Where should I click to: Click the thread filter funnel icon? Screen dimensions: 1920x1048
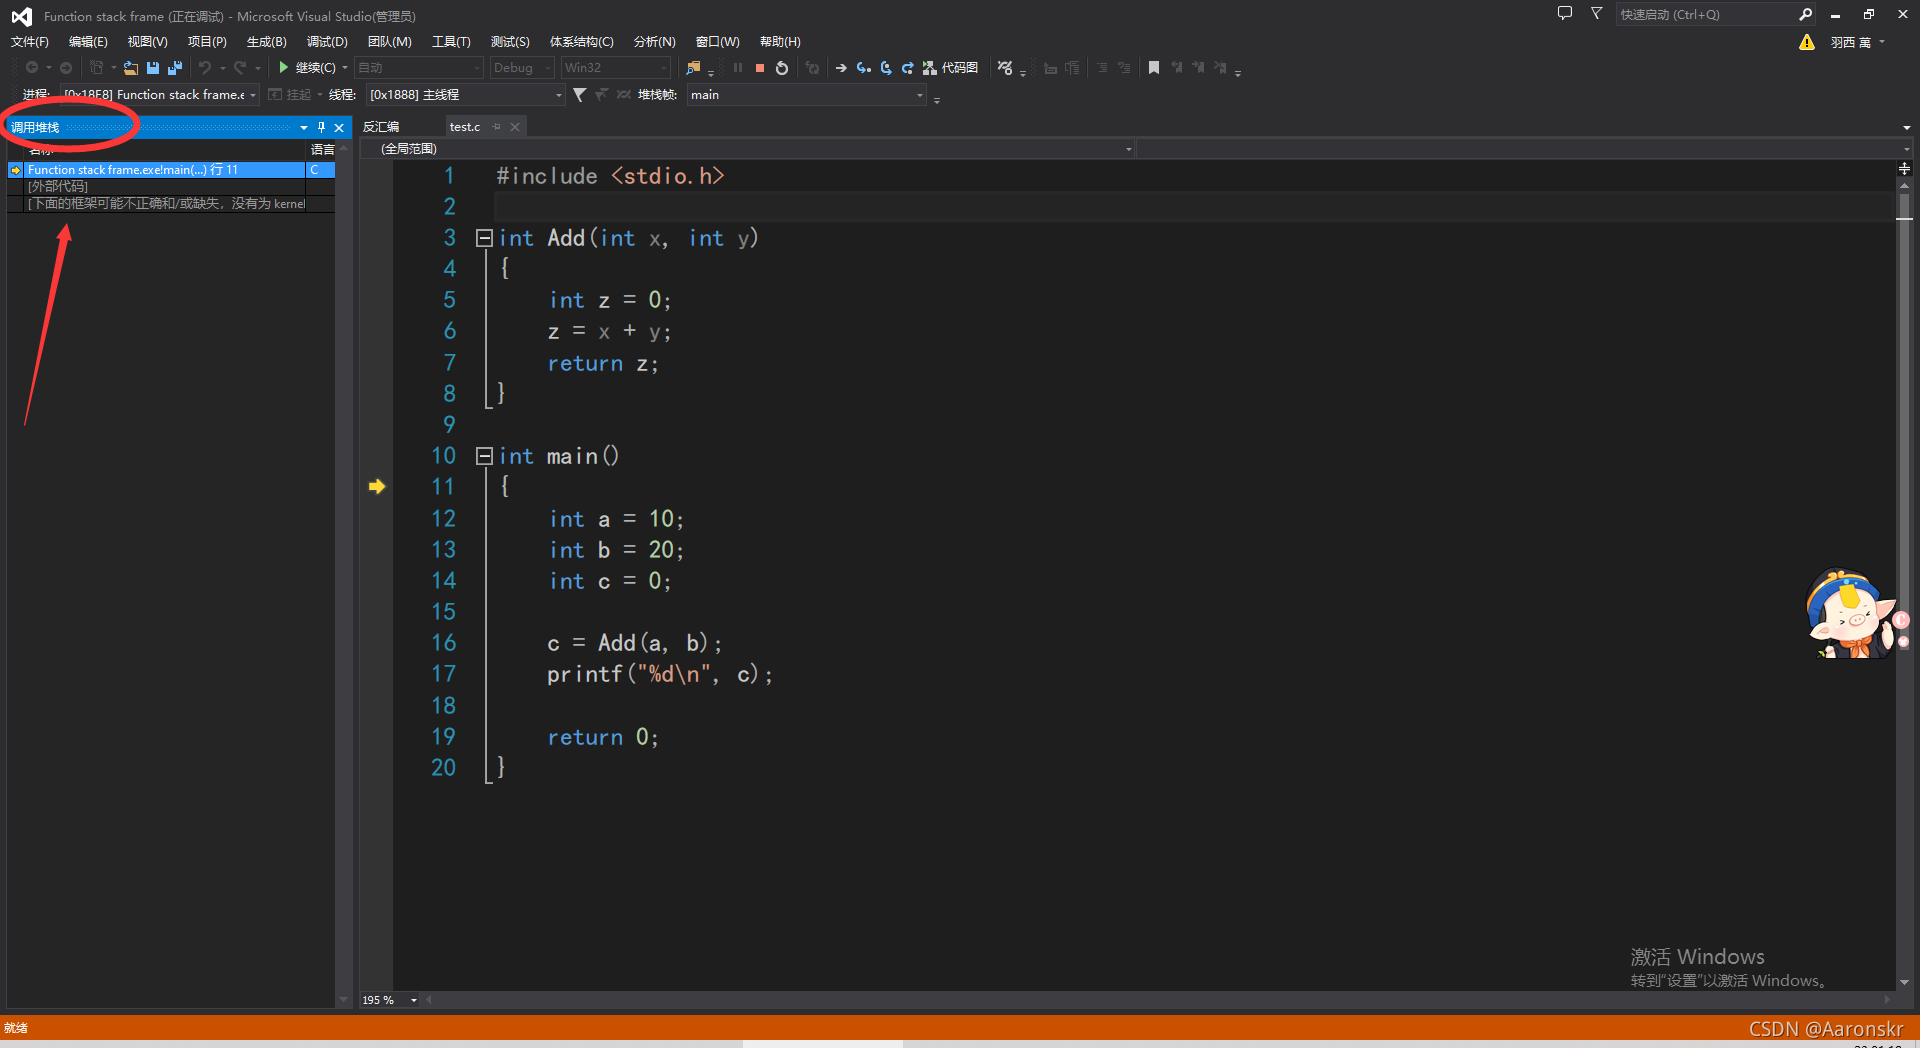[x=579, y=95]
